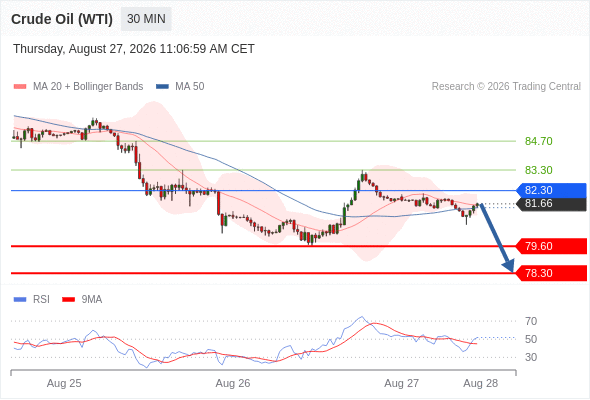Click the red 78.30 support price tag
This screenshot has width=590, height=400.
coord(551,273)
